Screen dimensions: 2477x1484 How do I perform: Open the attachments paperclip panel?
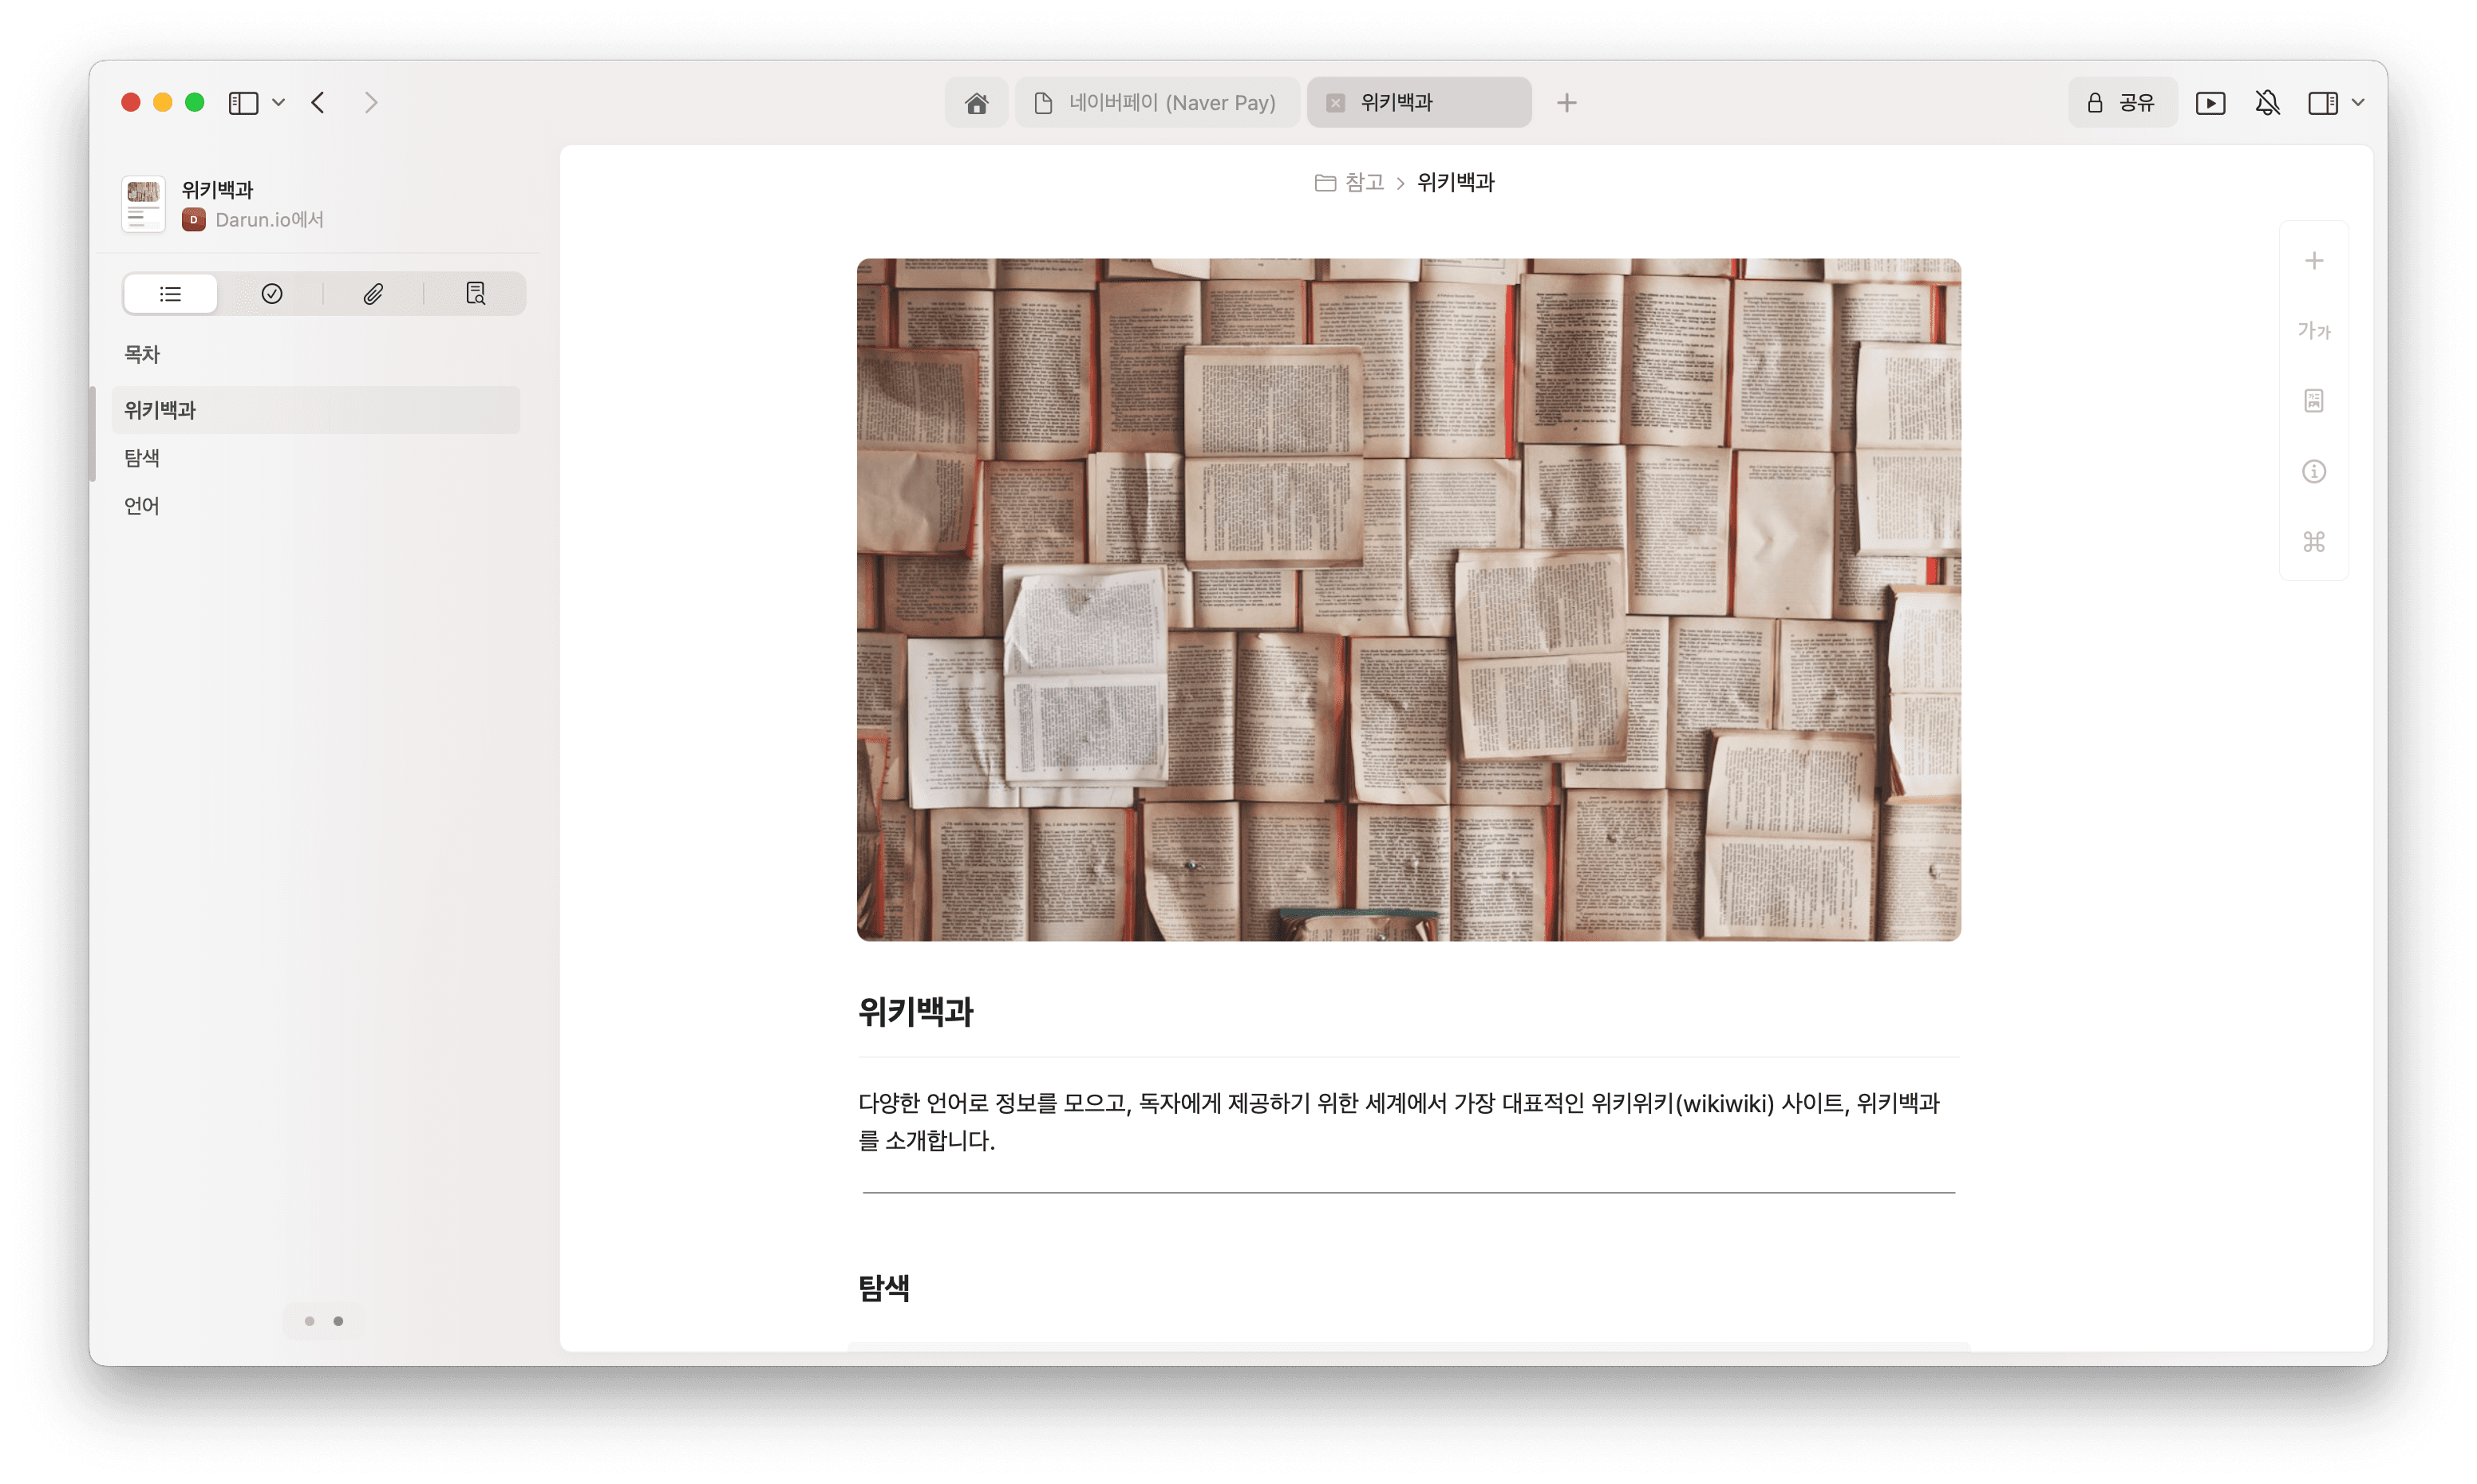coord(373,293)
